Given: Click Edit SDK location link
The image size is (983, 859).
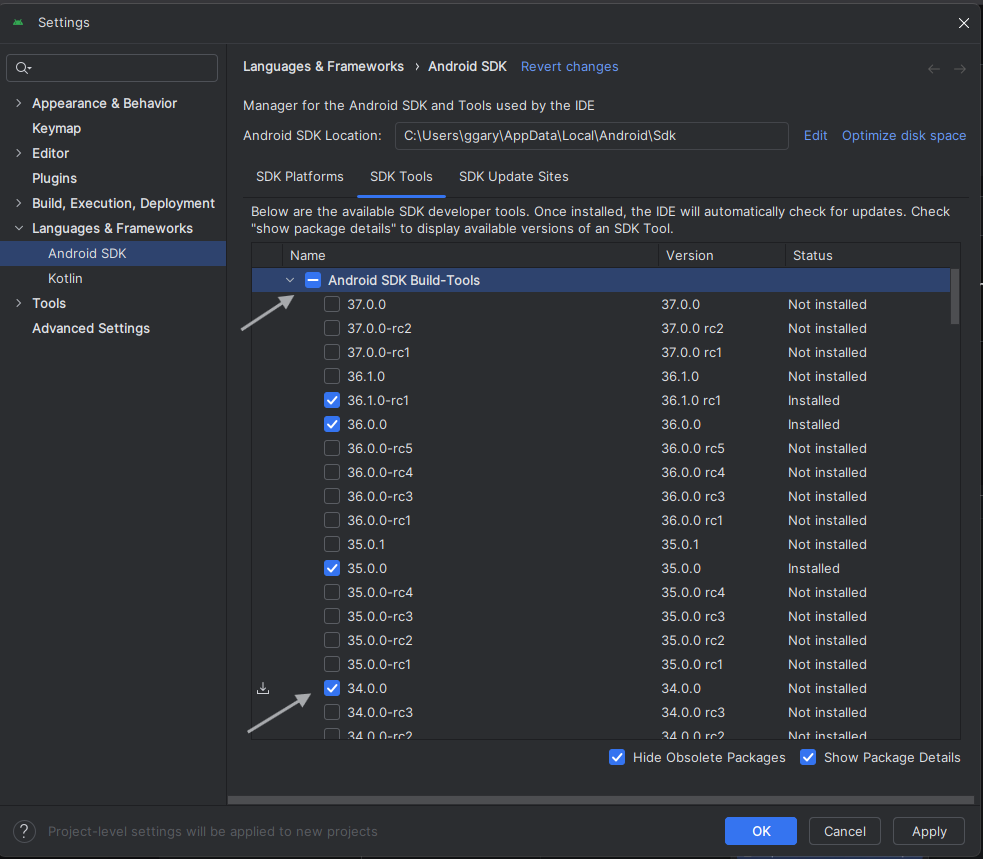Looking at the screenshot, I should pos(816,135).
